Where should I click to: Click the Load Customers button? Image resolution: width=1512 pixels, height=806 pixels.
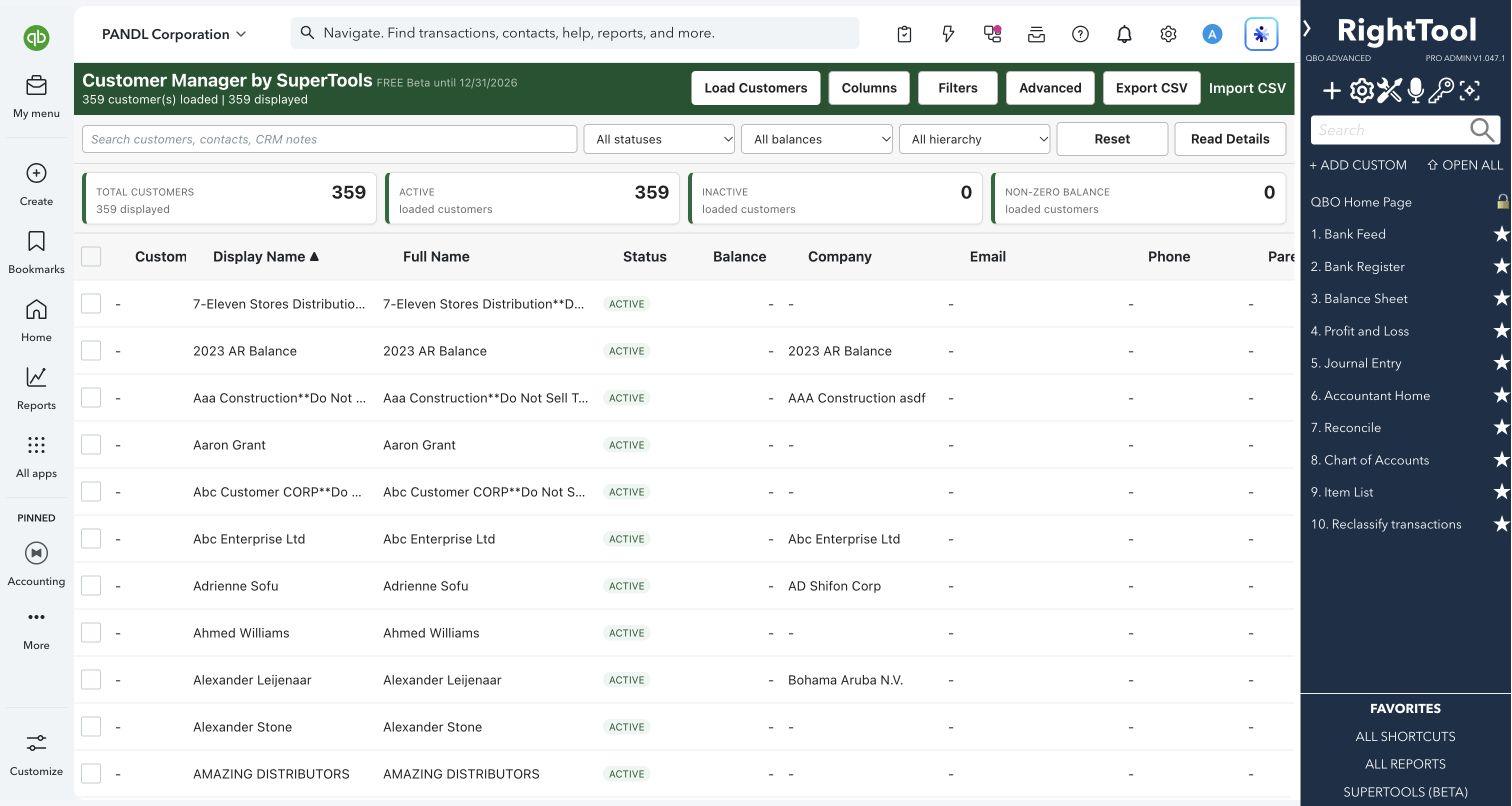coord(756,88)
